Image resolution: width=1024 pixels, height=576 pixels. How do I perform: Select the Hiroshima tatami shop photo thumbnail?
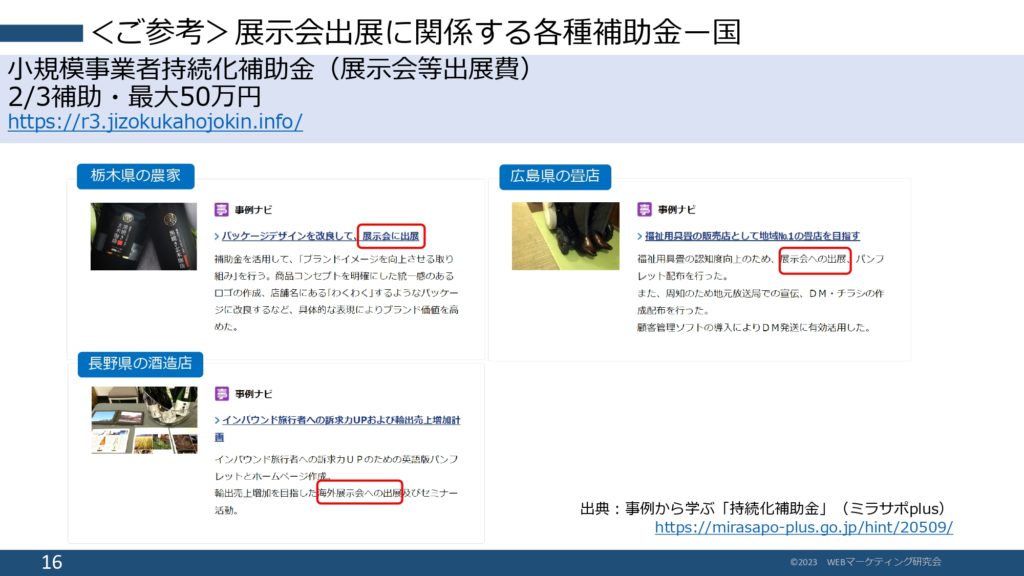(565, 236)
